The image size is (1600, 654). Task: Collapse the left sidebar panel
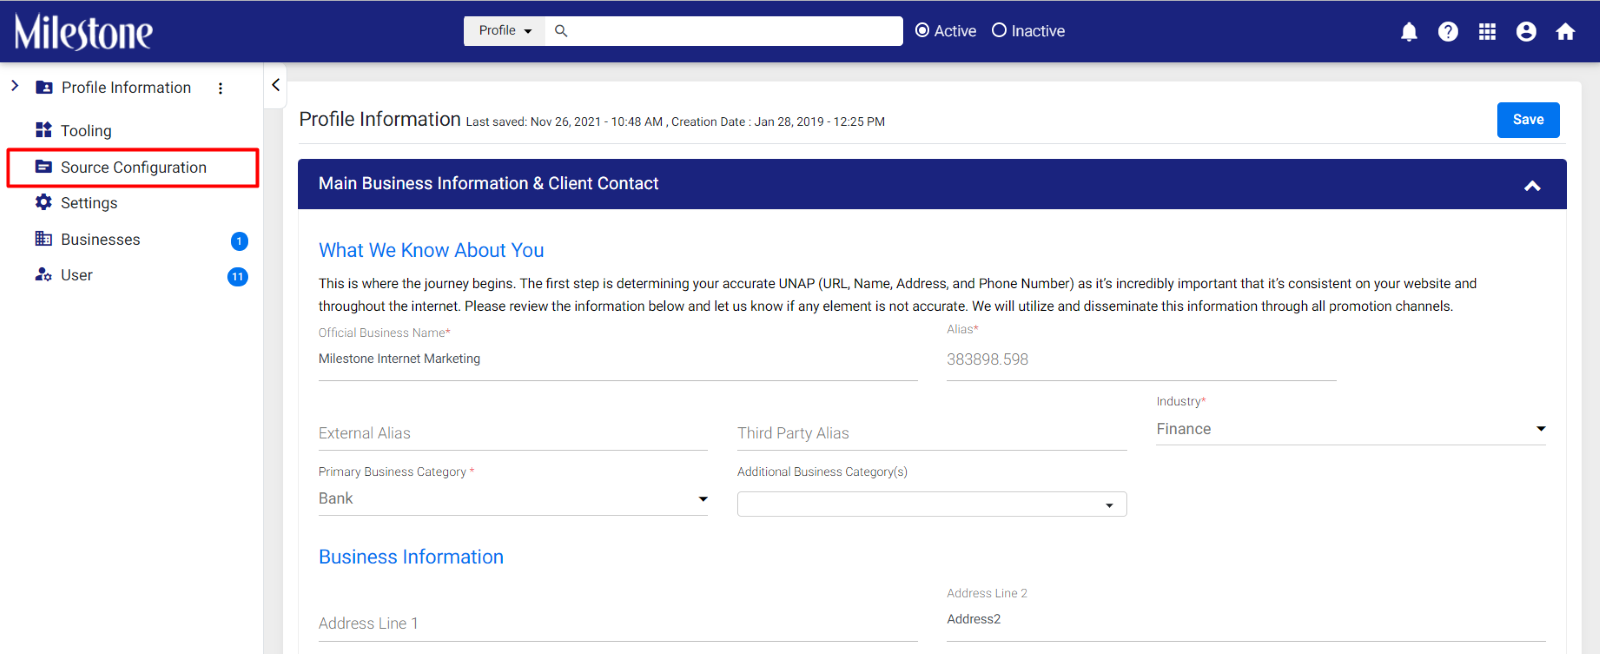(x=275, y=85)
